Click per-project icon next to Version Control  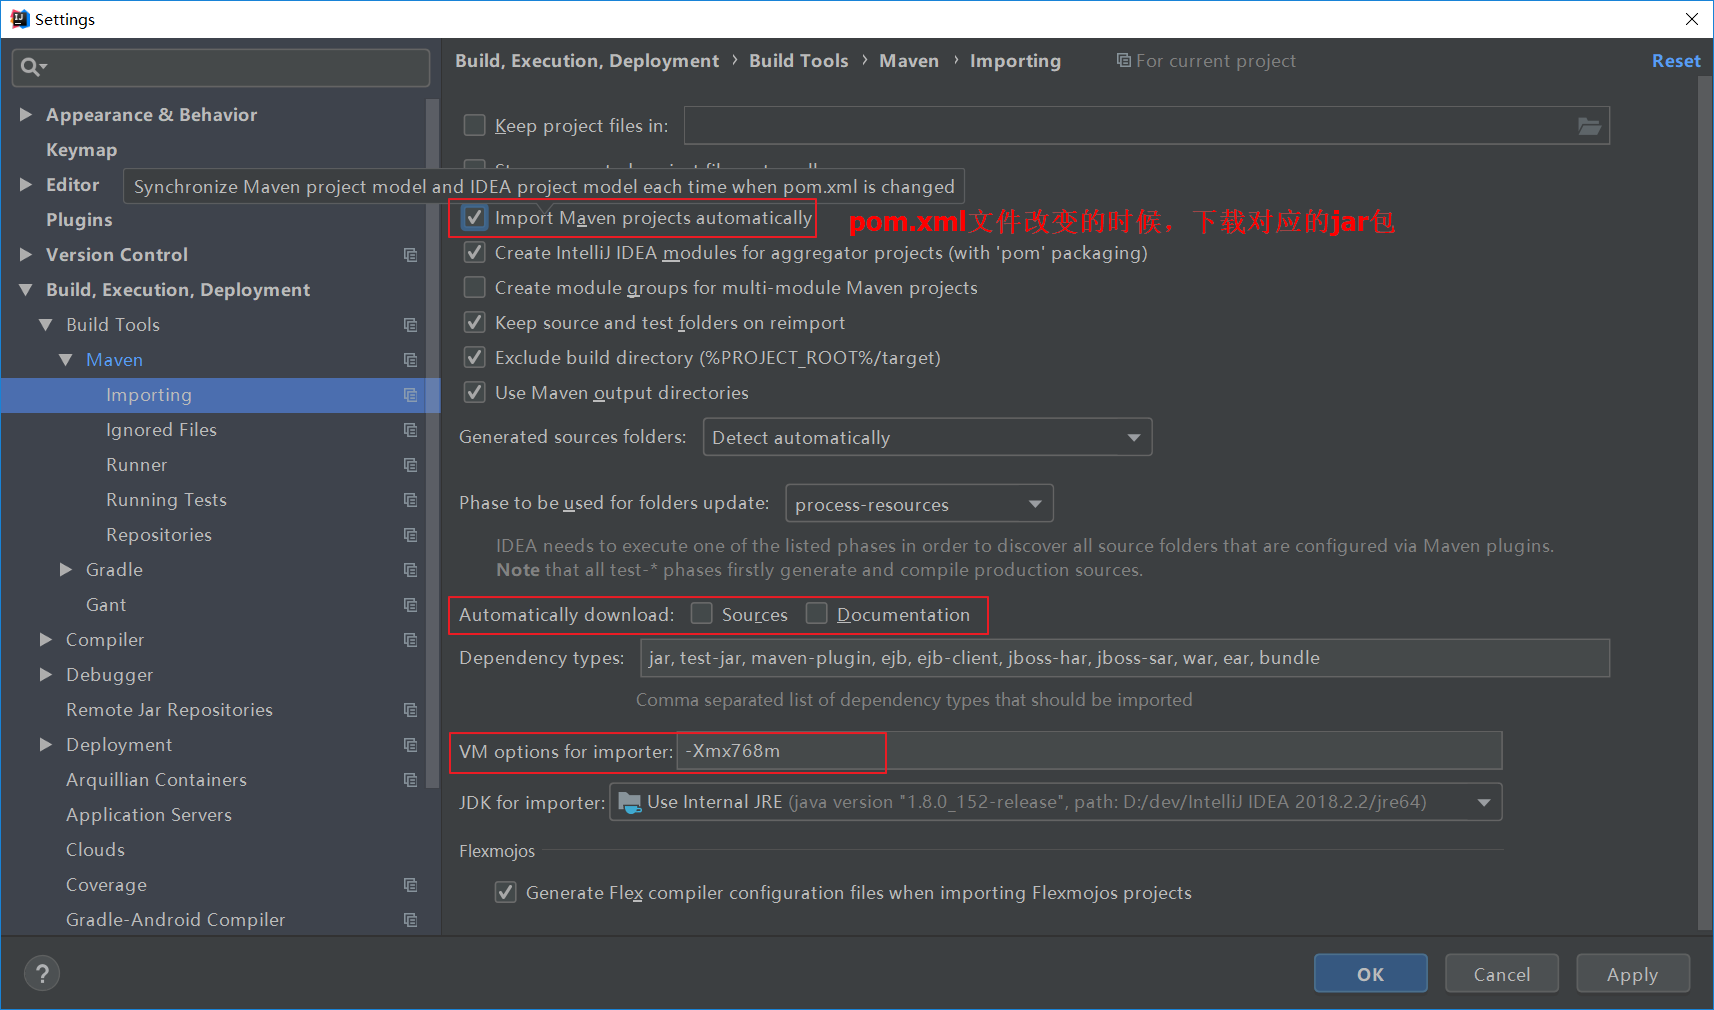point(410,255)
